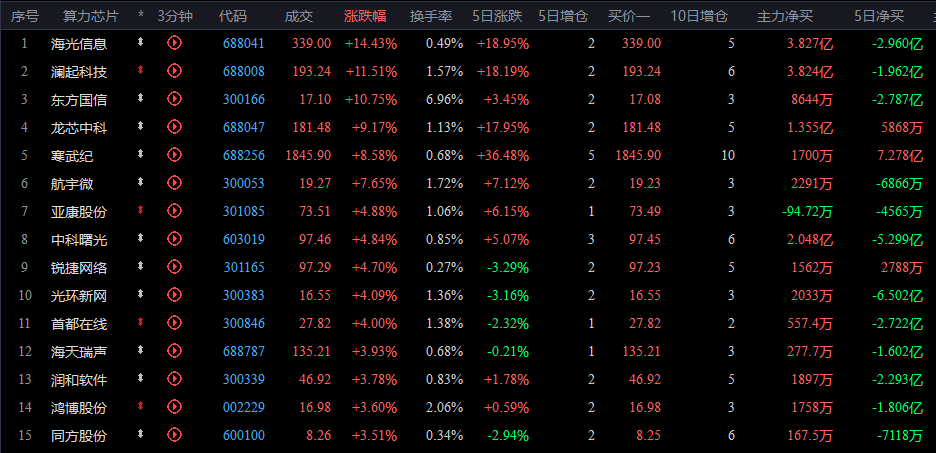The image size is (936, 453).
Task: Select the 润和软件 stock name
Action: (79, 380)
